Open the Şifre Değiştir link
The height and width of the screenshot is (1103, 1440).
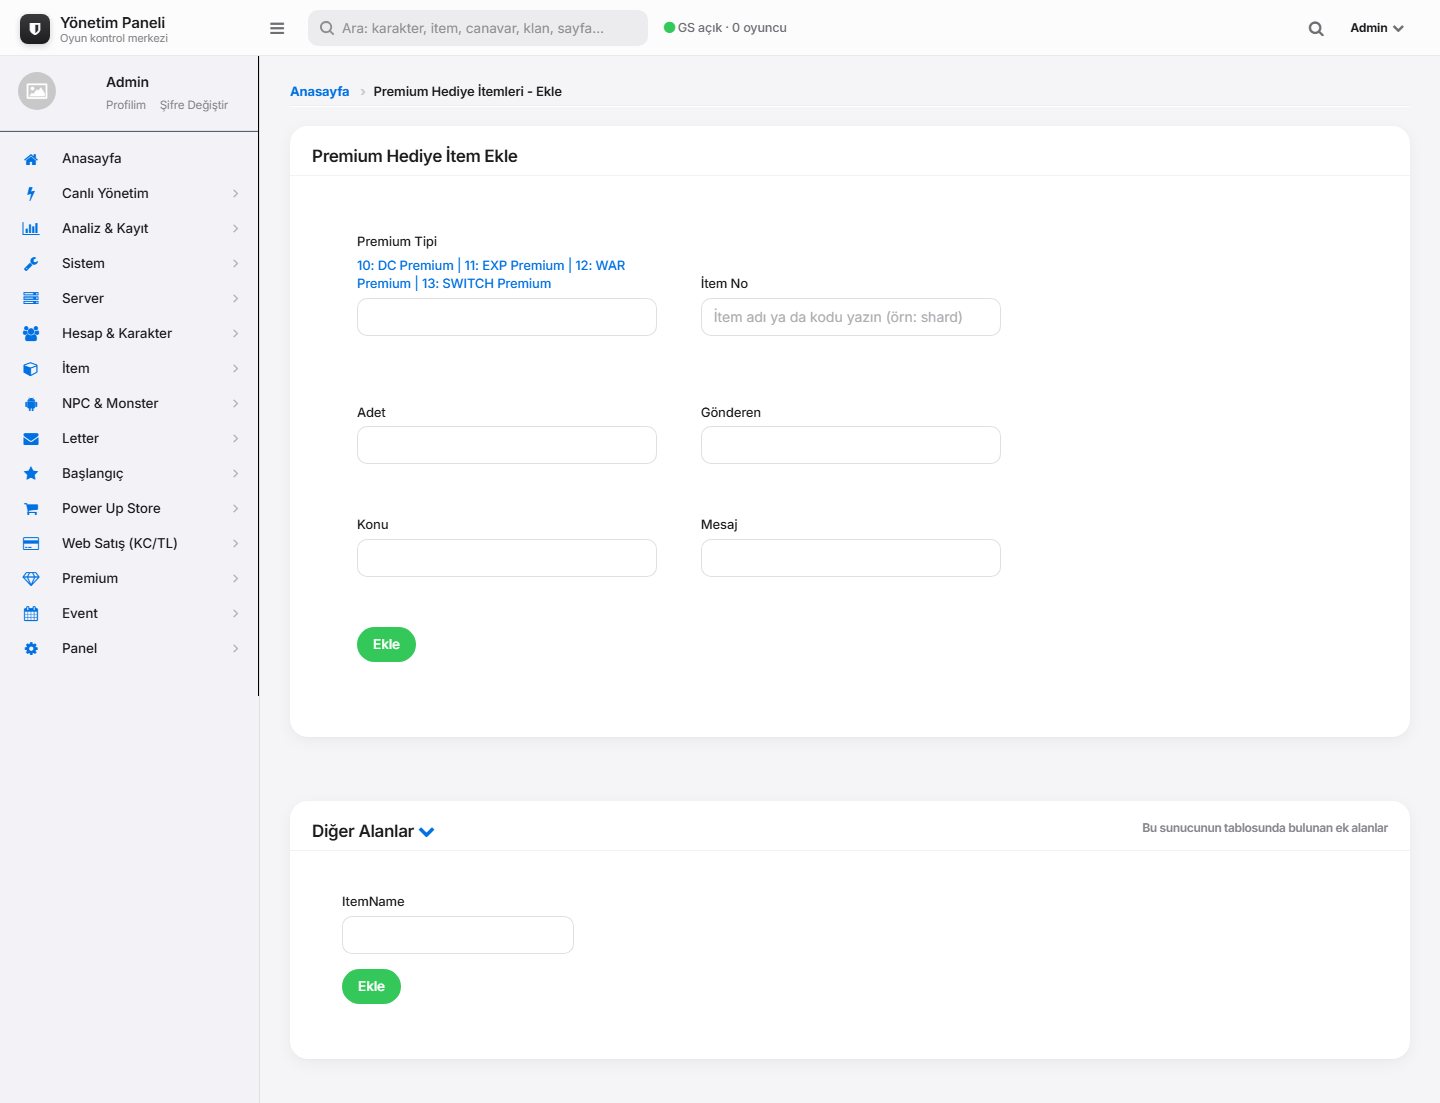194,105
